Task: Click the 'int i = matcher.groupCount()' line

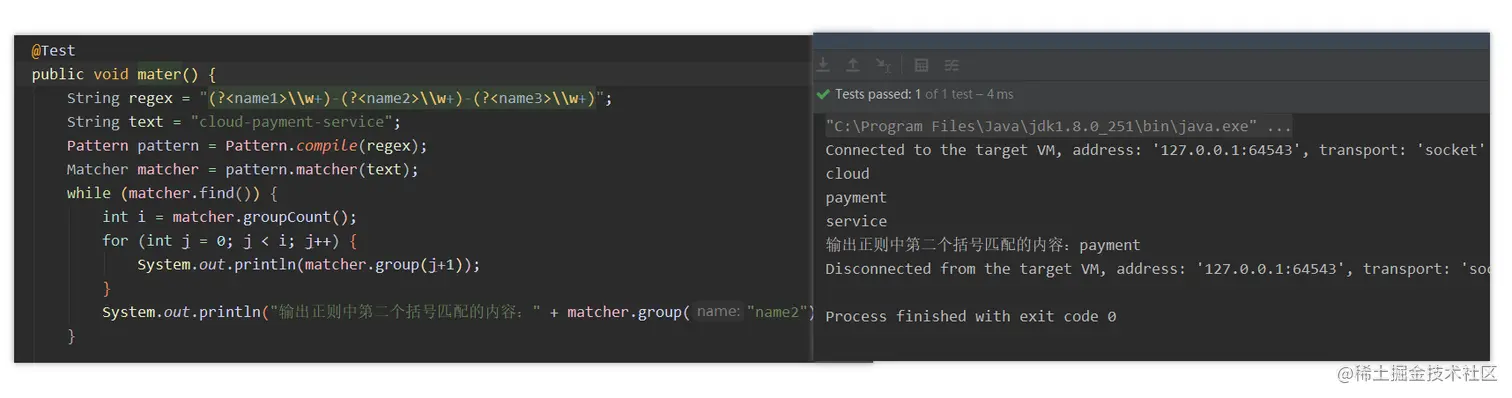Action: [x=229, y=217]
